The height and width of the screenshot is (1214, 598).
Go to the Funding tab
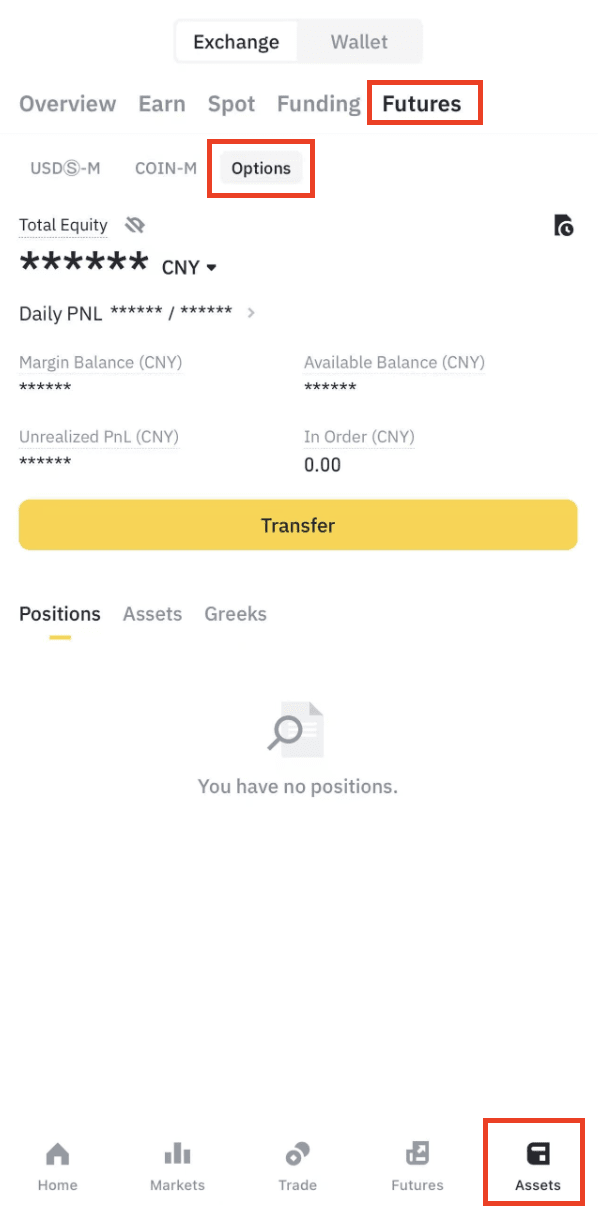coord(318,103)
